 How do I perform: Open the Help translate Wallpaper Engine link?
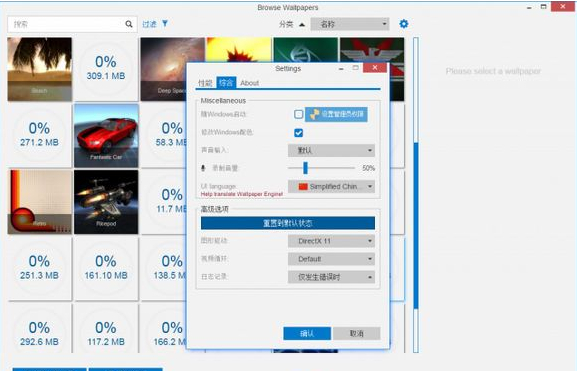(x=241, y=194)
